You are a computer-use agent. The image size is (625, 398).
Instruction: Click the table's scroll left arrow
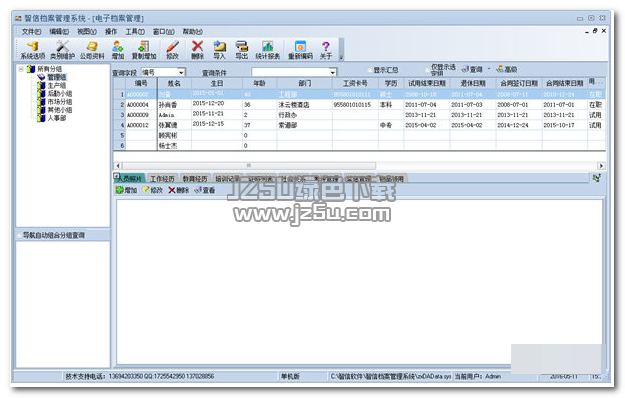click(118, 165)
